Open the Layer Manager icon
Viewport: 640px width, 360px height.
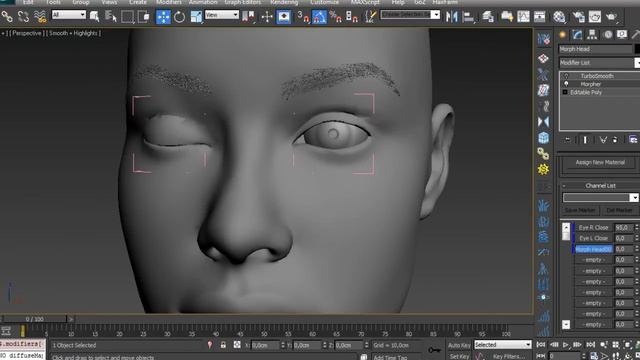tap(488, 17)
